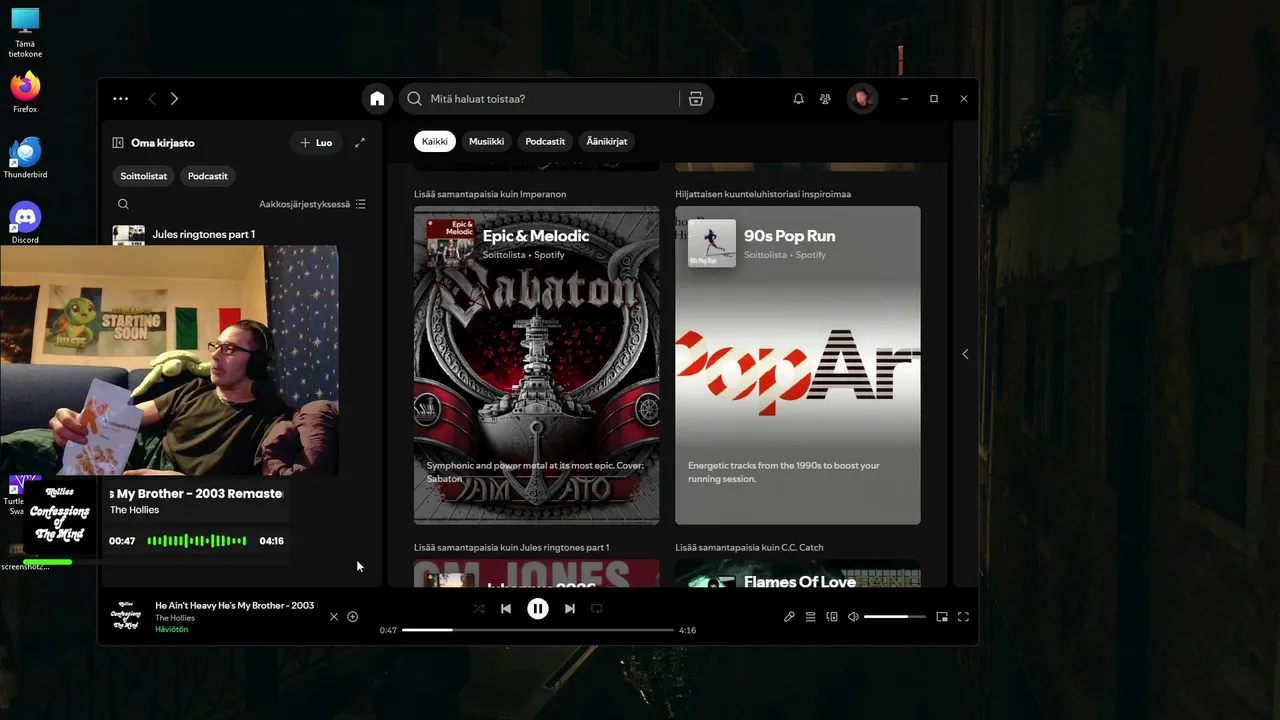
Task: Open He Ain't Heavy song title in player
Action: (235, 605)
